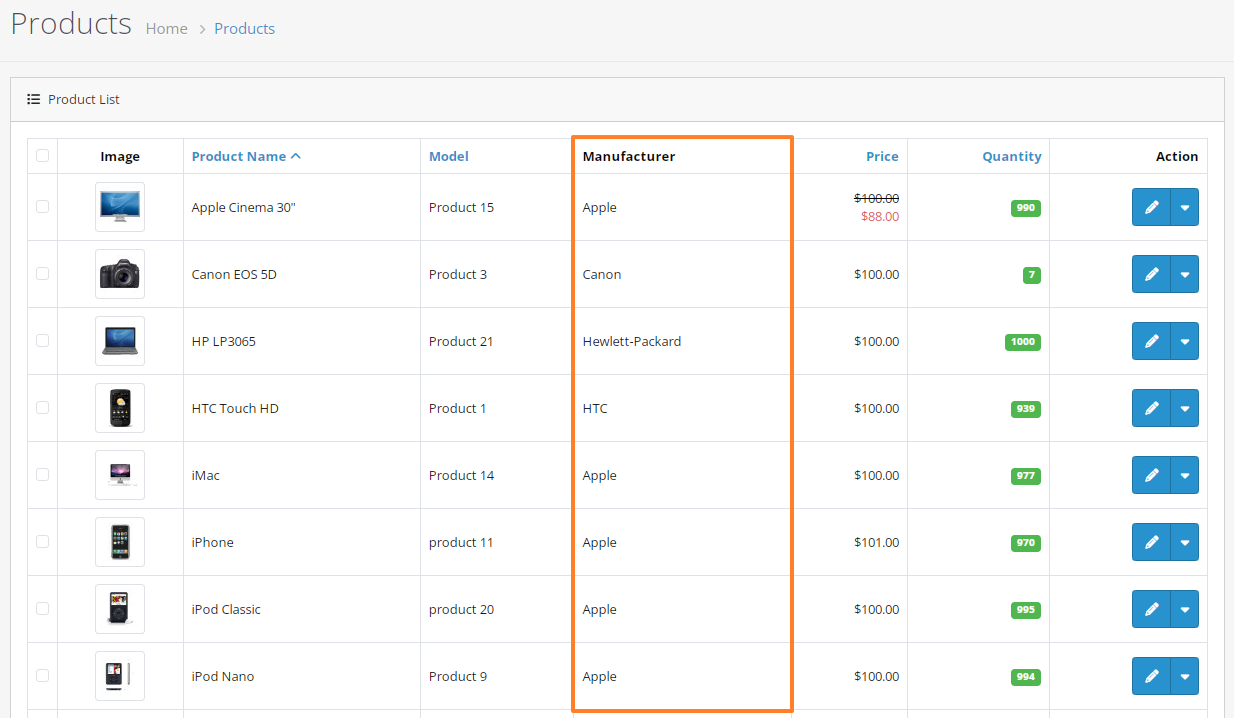Screen dimensions: 1234x718
Task: Check the box for iPhone row
Action: pos(42,541)
